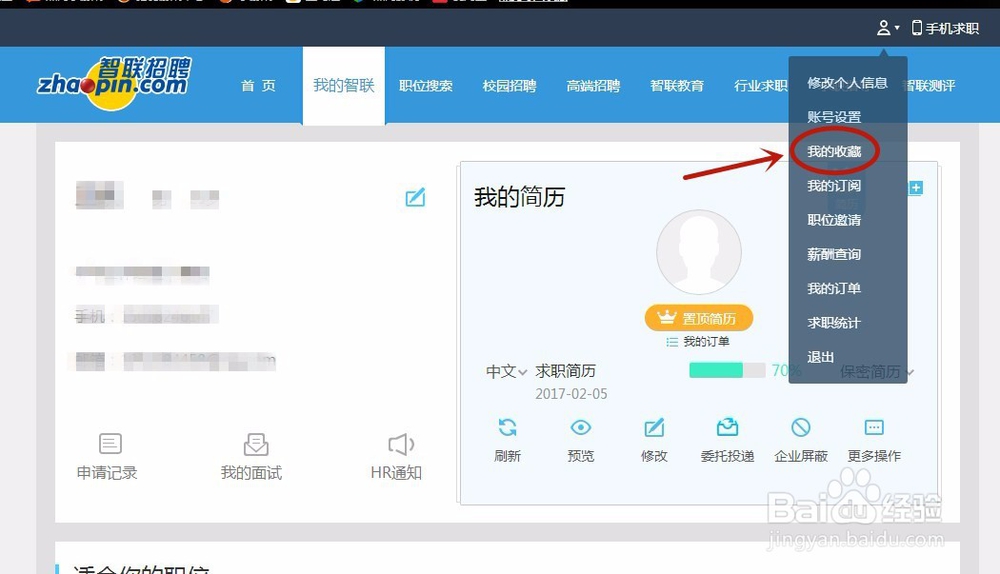Open 智联教育 navigation item

coord(677,85)
